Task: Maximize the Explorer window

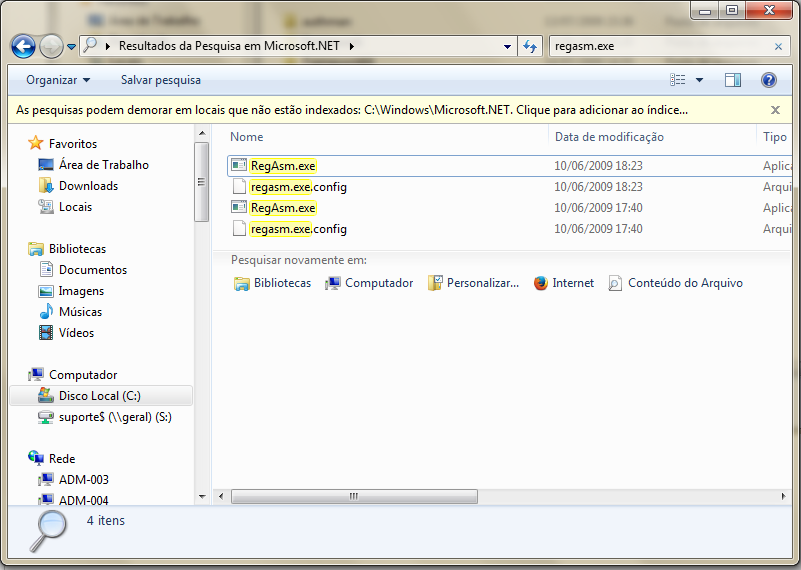Action: coord(732,10)
